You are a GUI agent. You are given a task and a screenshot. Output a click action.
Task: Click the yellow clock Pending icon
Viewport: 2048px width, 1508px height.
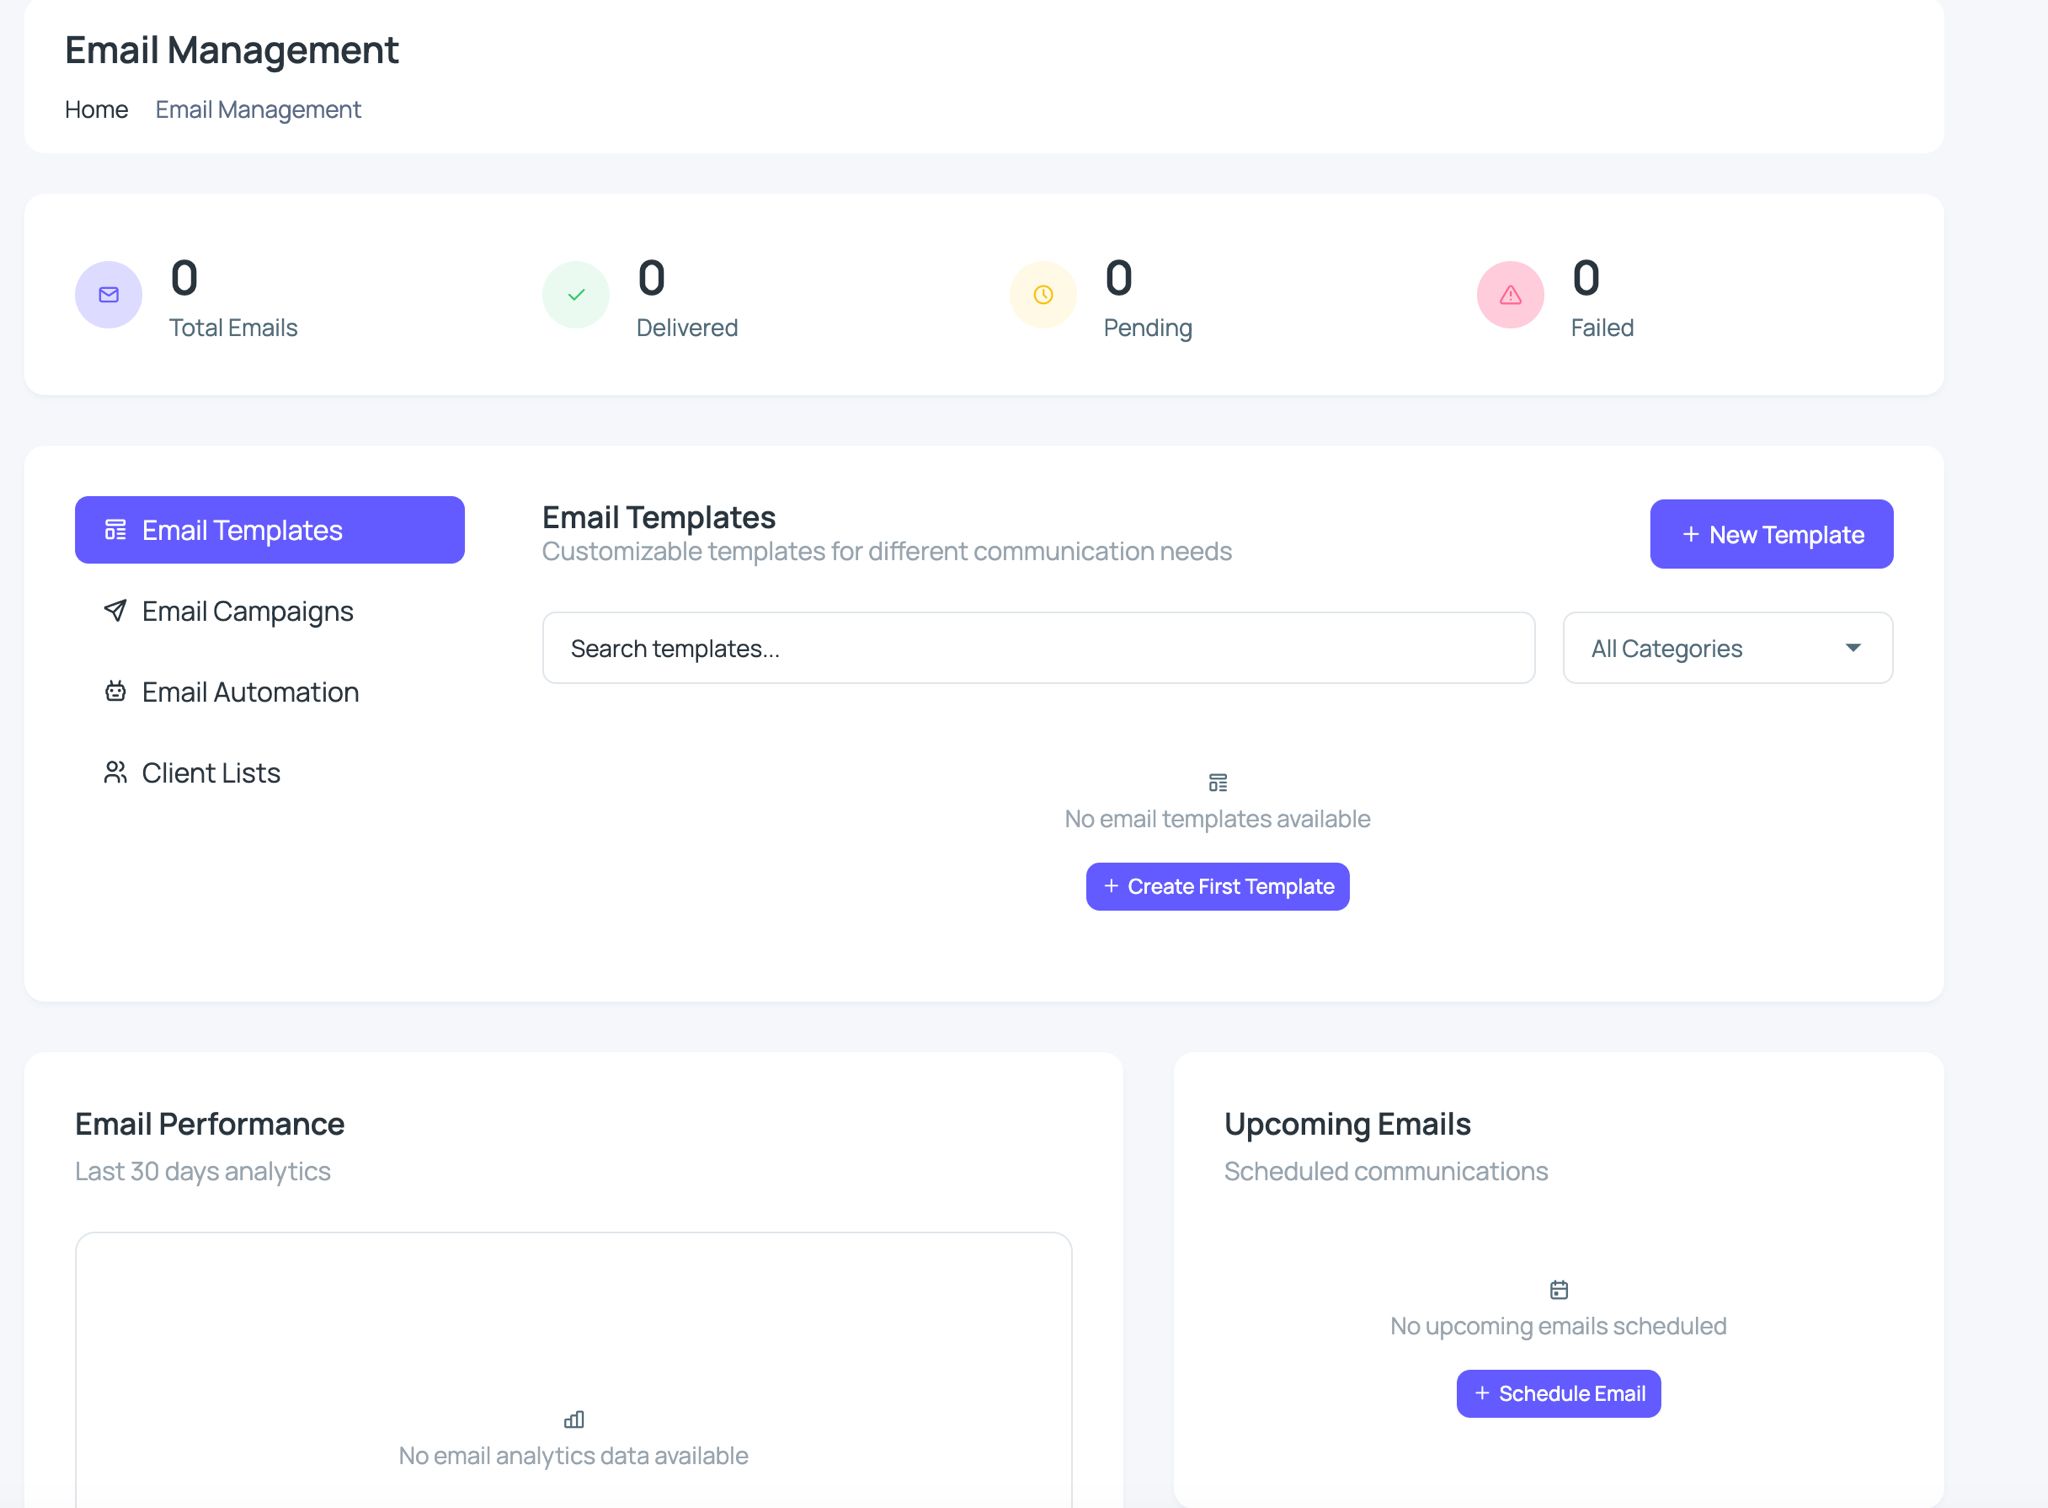[1043, 295]
